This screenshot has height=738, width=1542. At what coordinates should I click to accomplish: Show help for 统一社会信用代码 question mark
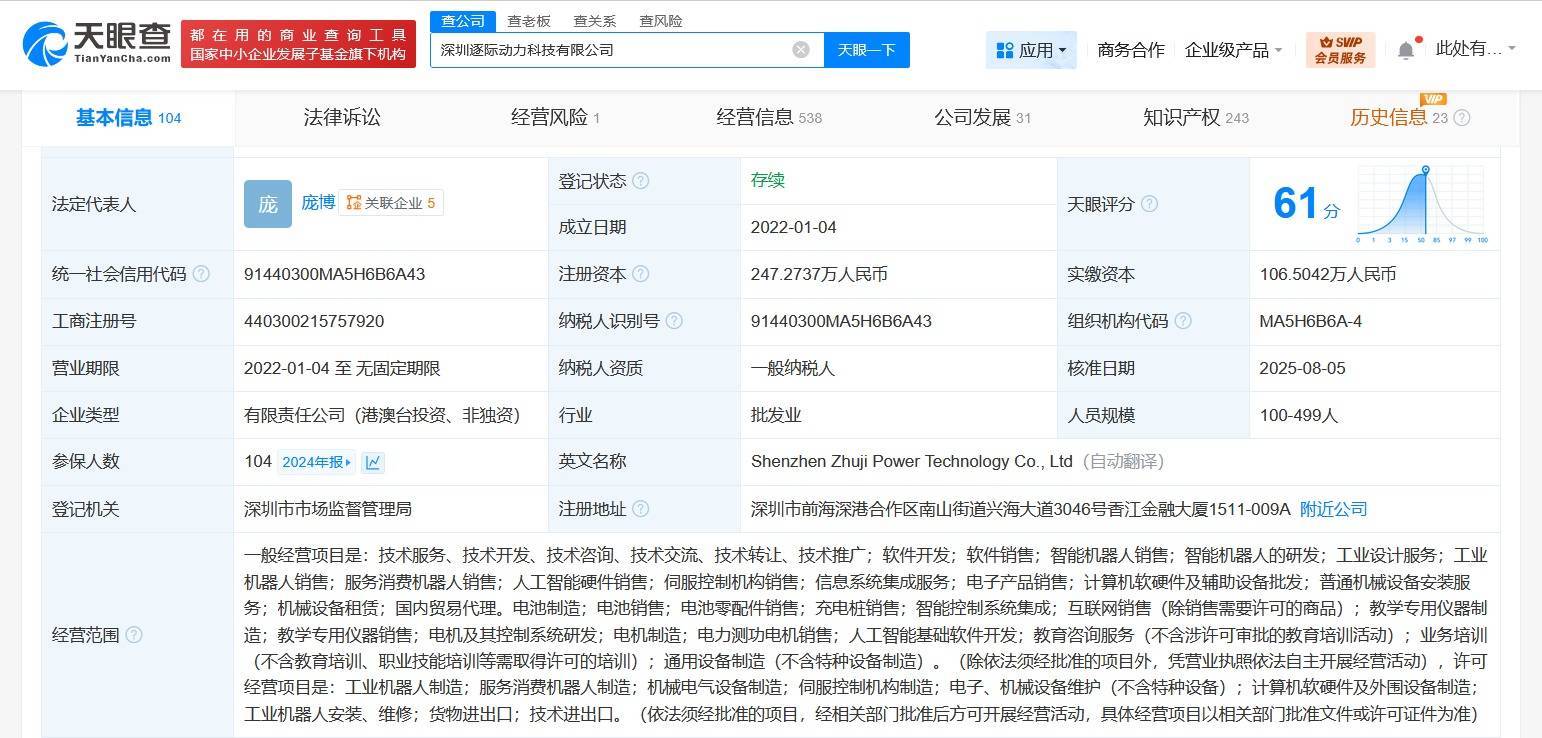201,274
